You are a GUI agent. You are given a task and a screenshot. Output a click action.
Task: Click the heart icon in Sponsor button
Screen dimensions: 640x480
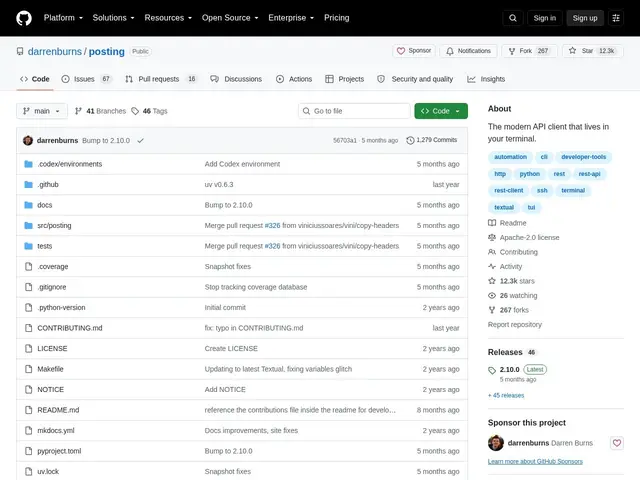(x=401, y=51)
